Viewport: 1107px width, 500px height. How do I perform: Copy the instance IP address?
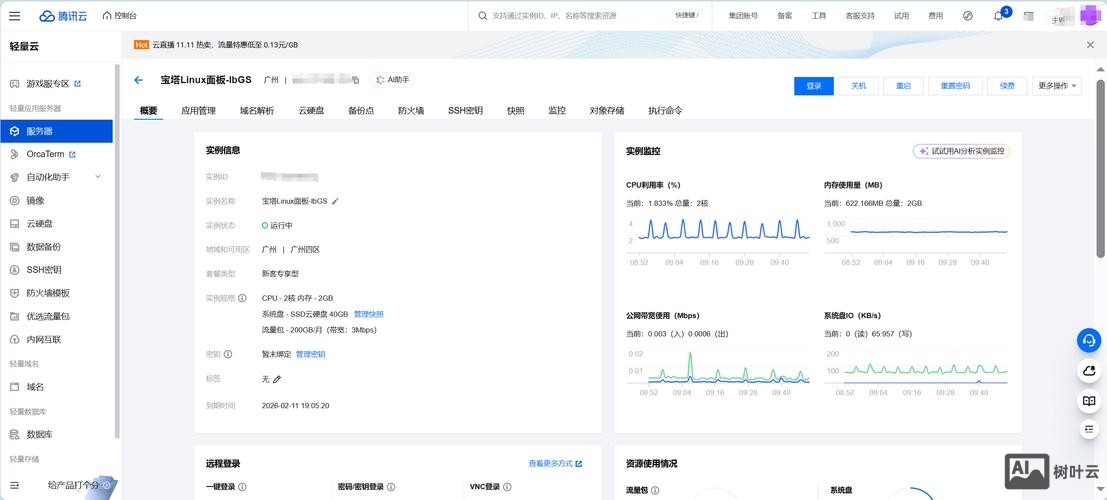[356, 80]
